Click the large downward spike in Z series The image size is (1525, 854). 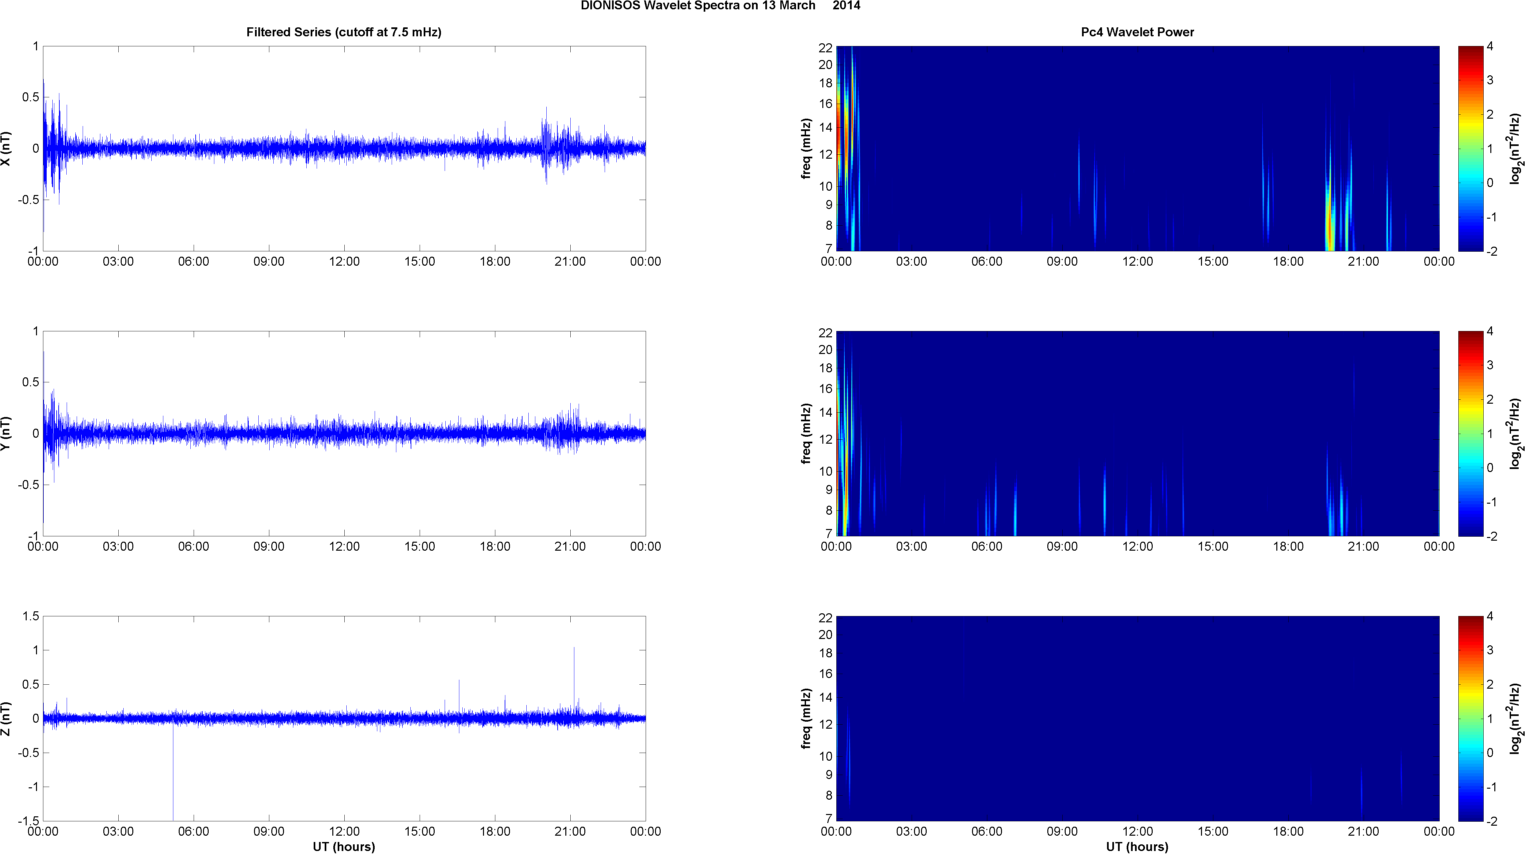tap(173, 772)
